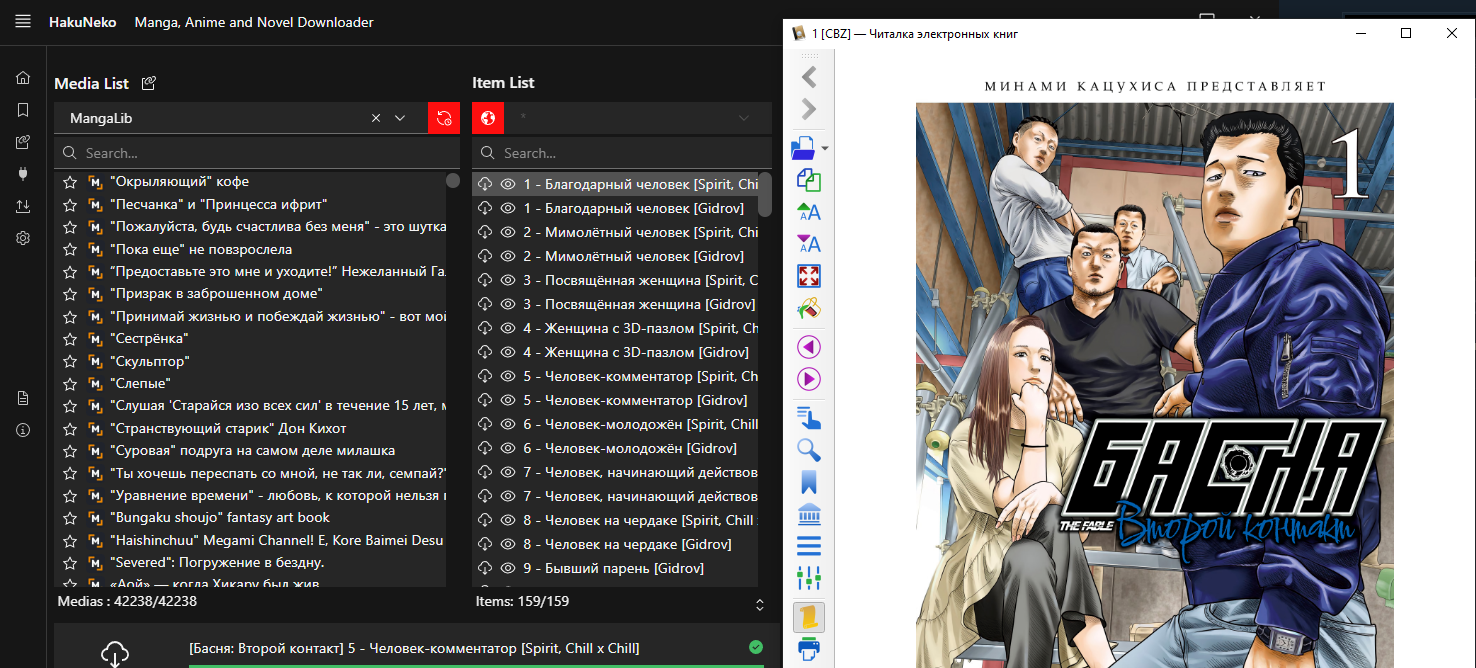Select item 9 - Бывший парень [Gidrov]
The height and width of the screenshot is (668, 1476).
(x=613, y=568)
